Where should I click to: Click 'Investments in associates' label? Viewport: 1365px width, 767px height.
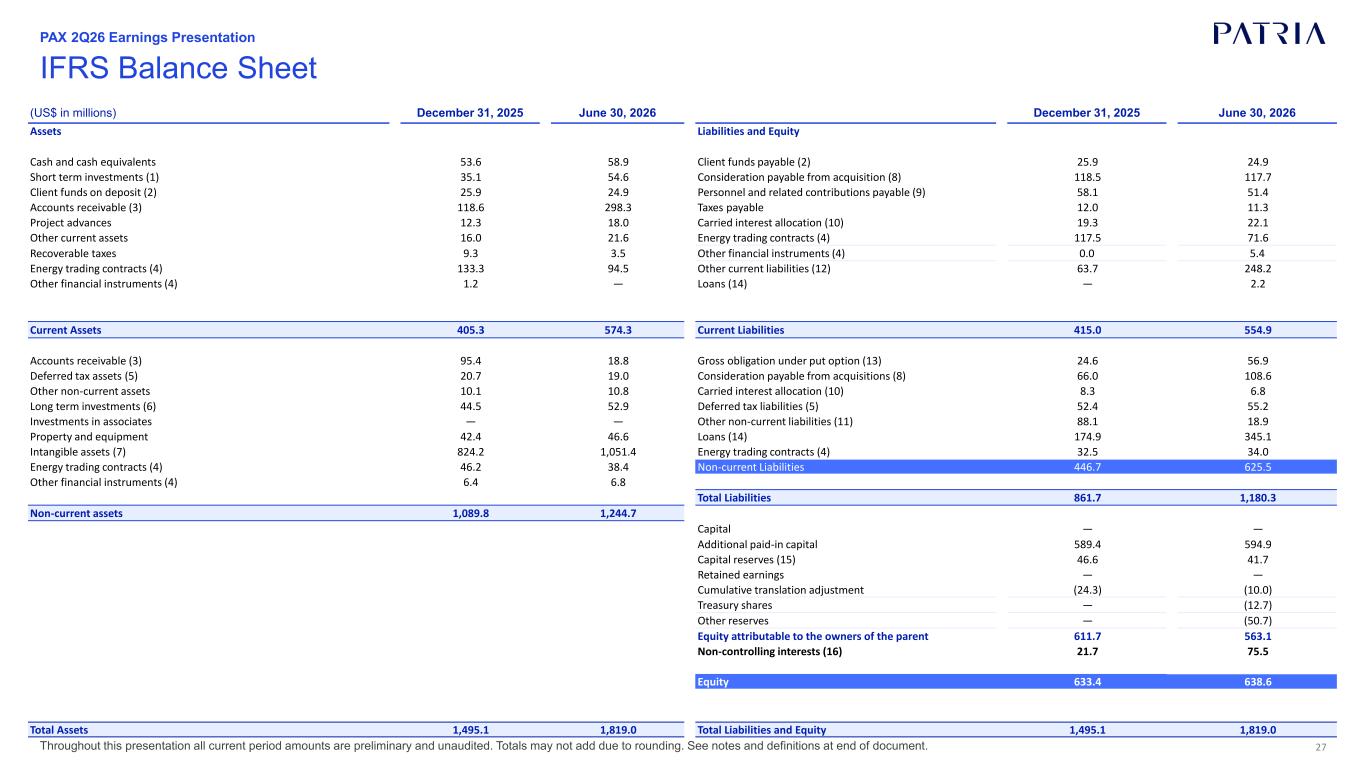coord(91,421)
